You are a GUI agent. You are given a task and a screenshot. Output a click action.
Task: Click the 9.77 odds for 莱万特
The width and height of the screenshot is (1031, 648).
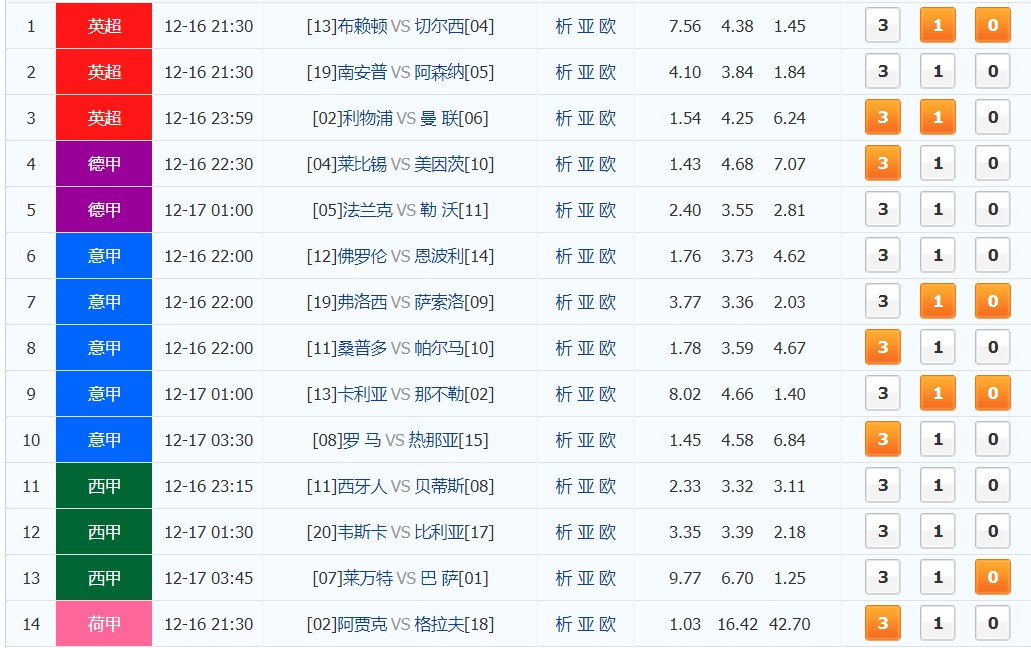[x=684, y=578]
